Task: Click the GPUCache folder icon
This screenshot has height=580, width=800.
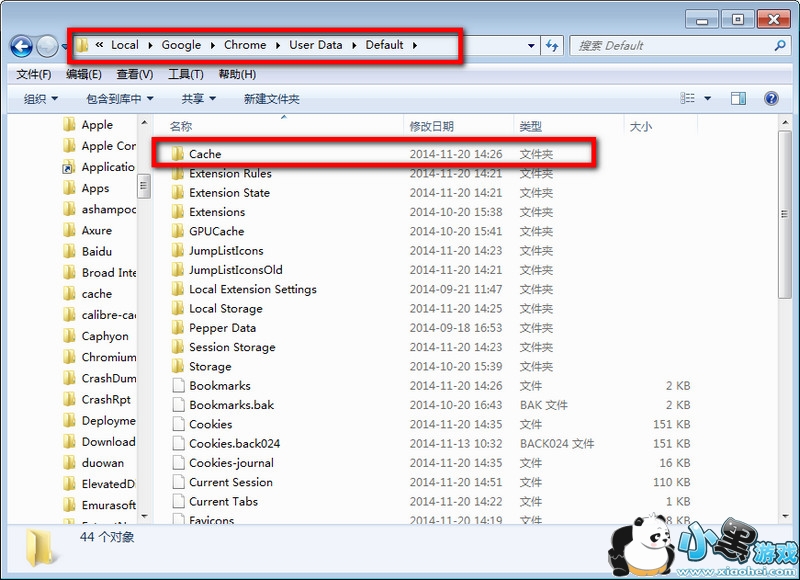Action: pos(177,231)
